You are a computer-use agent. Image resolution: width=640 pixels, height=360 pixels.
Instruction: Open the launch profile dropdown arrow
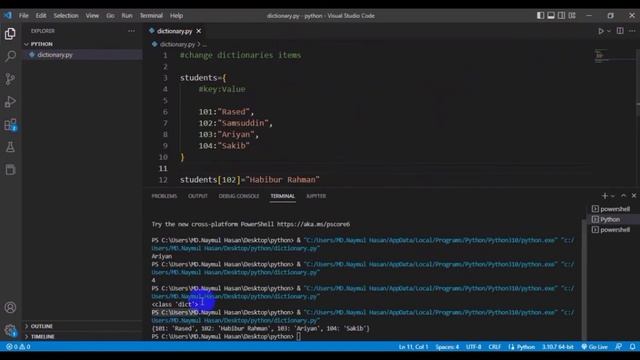pyautogui.click(x=612, y=196)
